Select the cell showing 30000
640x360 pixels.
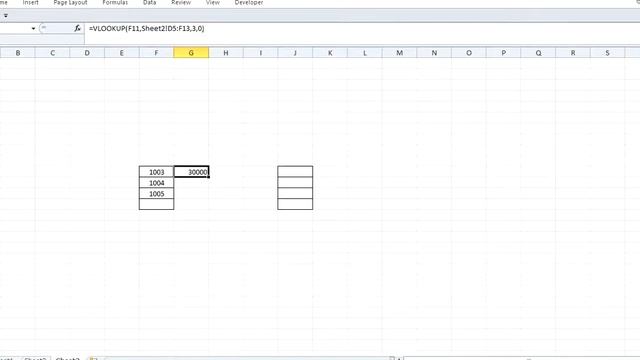[x=191, y=172]
